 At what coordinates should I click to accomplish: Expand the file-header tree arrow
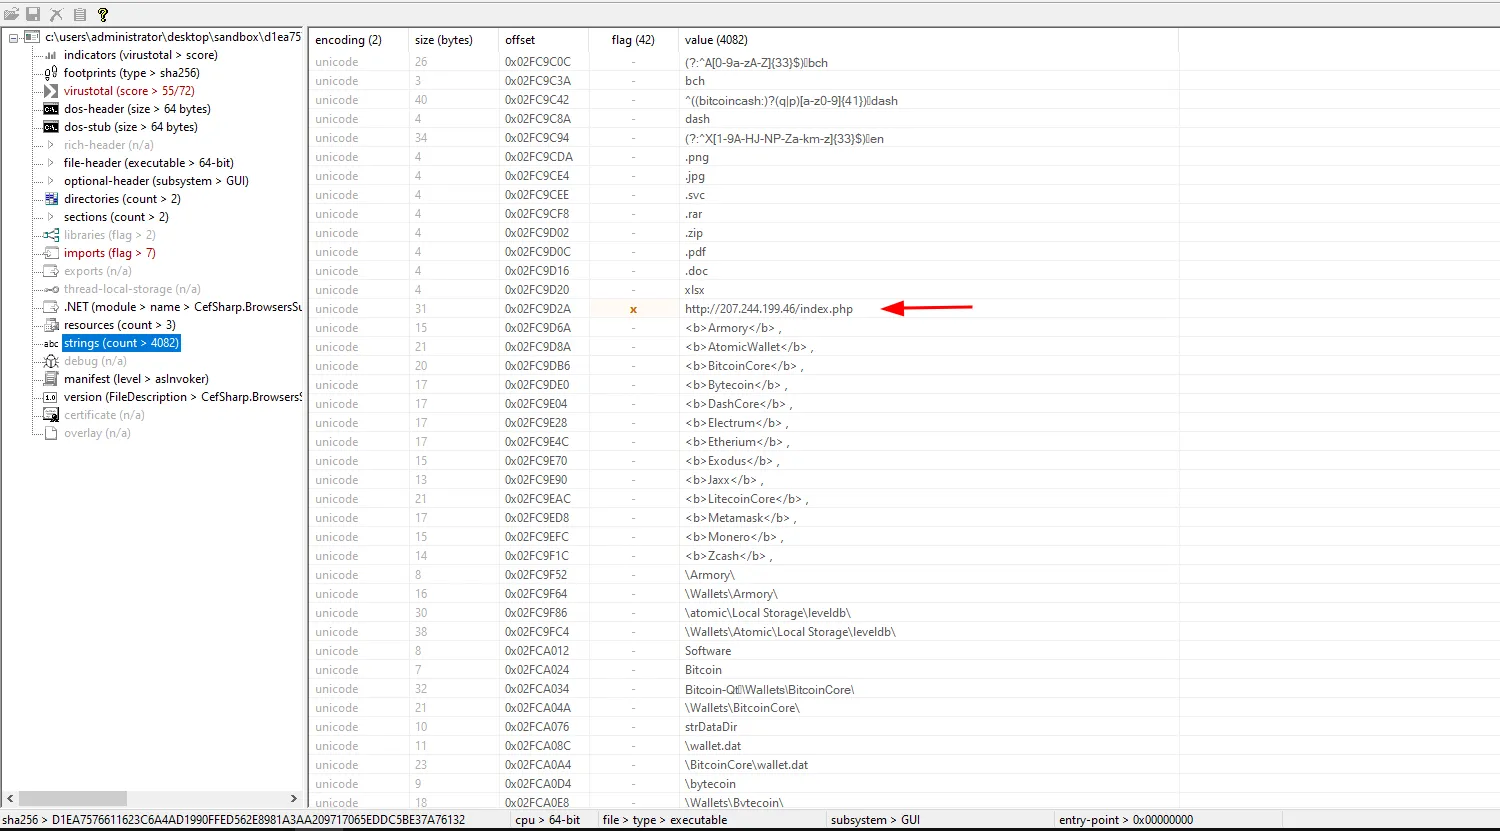(51, 163)
